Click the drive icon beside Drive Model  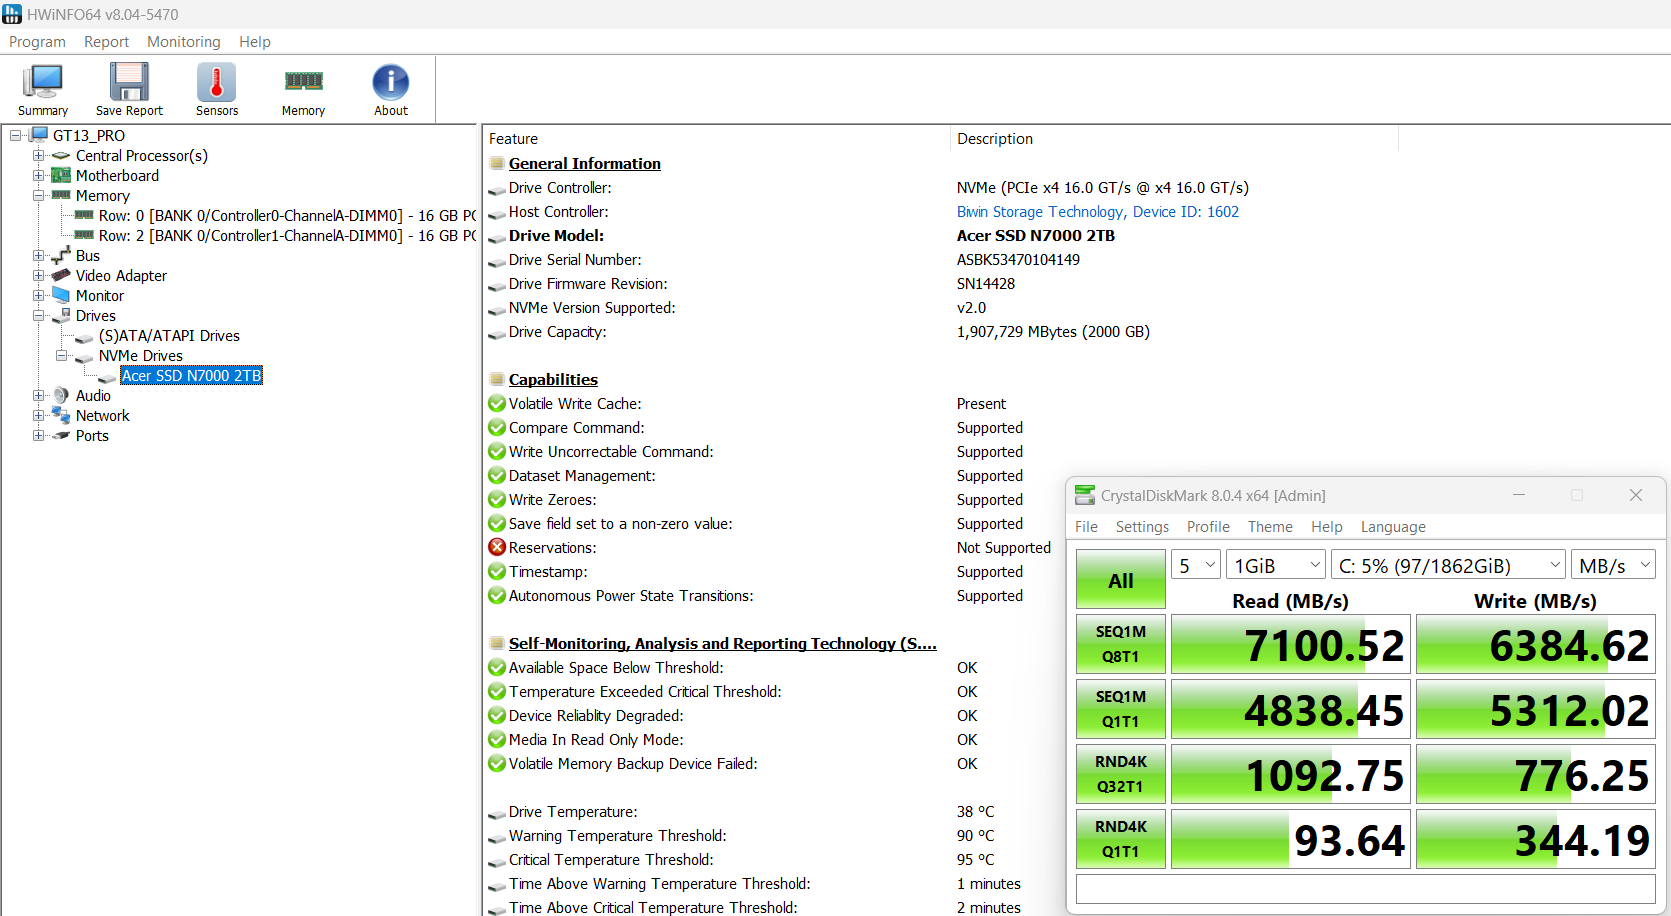[x=497, y=237]
